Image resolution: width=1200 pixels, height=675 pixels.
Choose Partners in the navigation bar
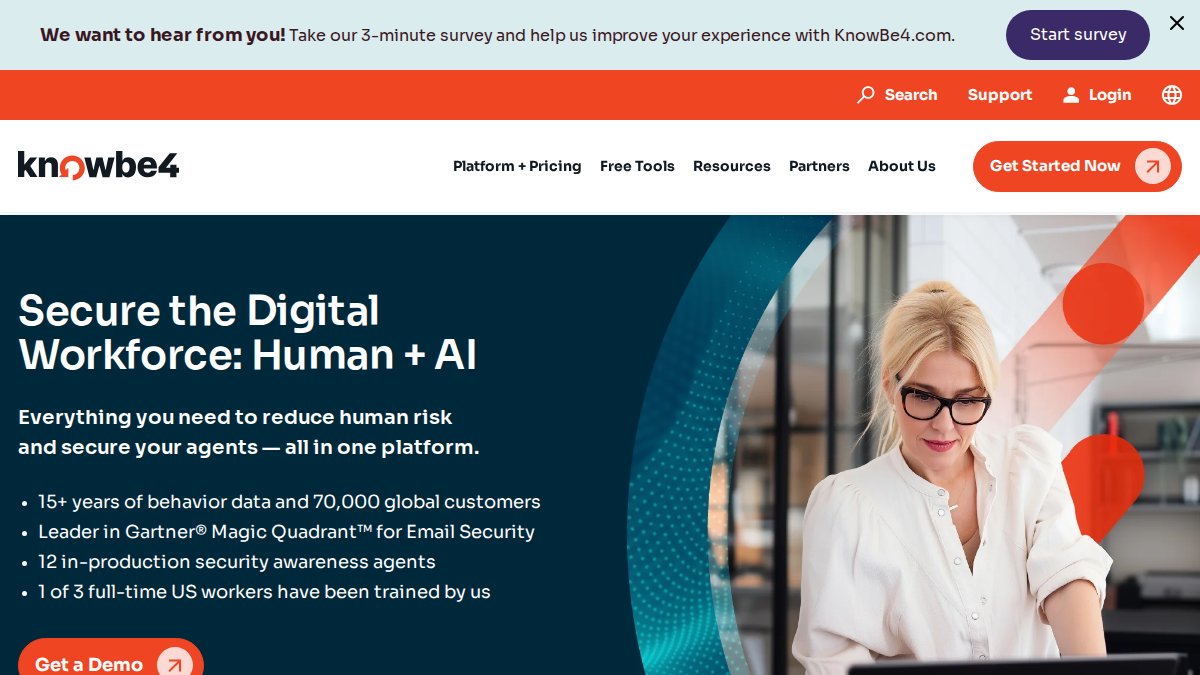[819, 166]
